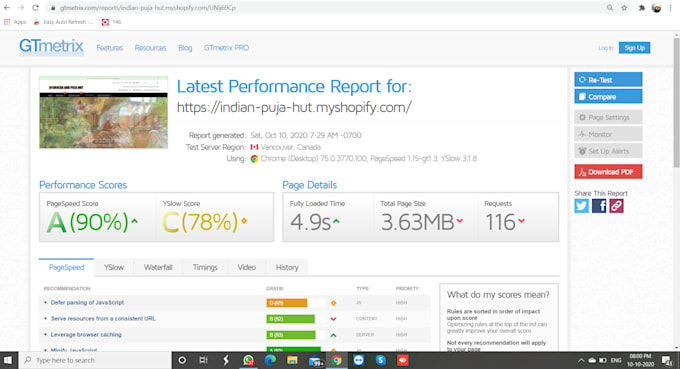Screen dimensions: 680x369
Task: Click the page vertical scrollbar
Action: coord(676,103)
